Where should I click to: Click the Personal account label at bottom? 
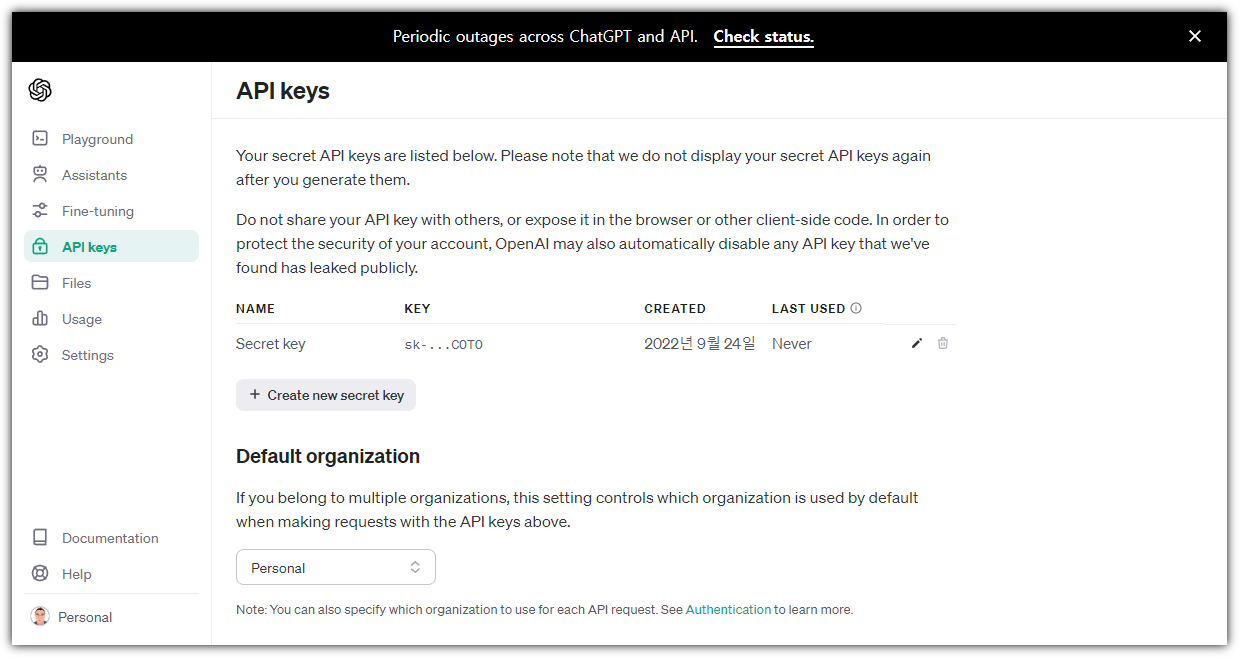[x=85, y=617]
